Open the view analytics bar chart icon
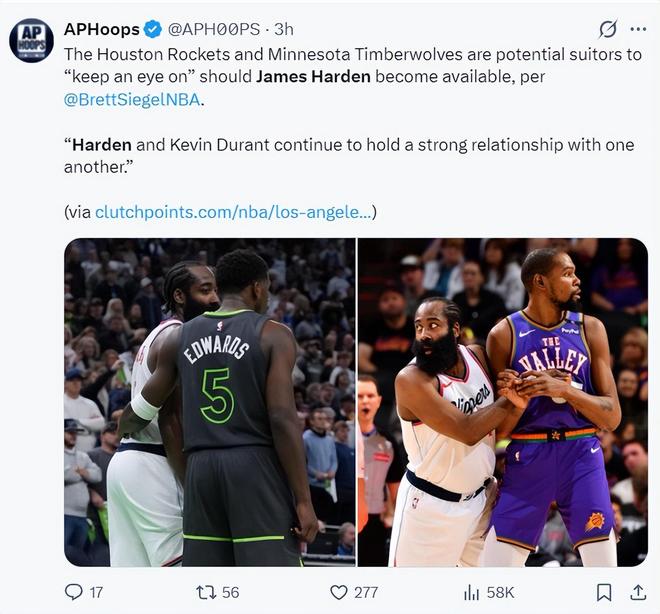Screen dimensions: 660x614 (471, 593)
